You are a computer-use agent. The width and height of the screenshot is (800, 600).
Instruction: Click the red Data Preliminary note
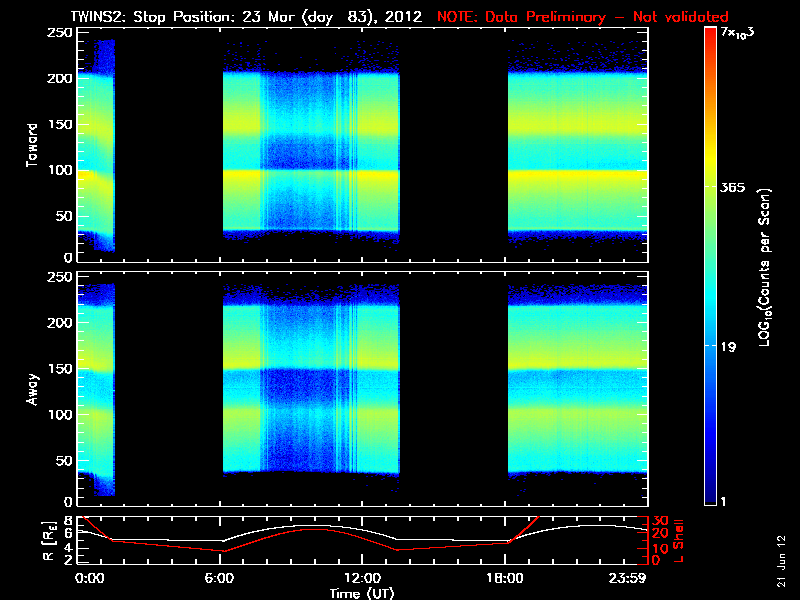tap(583, 17)
